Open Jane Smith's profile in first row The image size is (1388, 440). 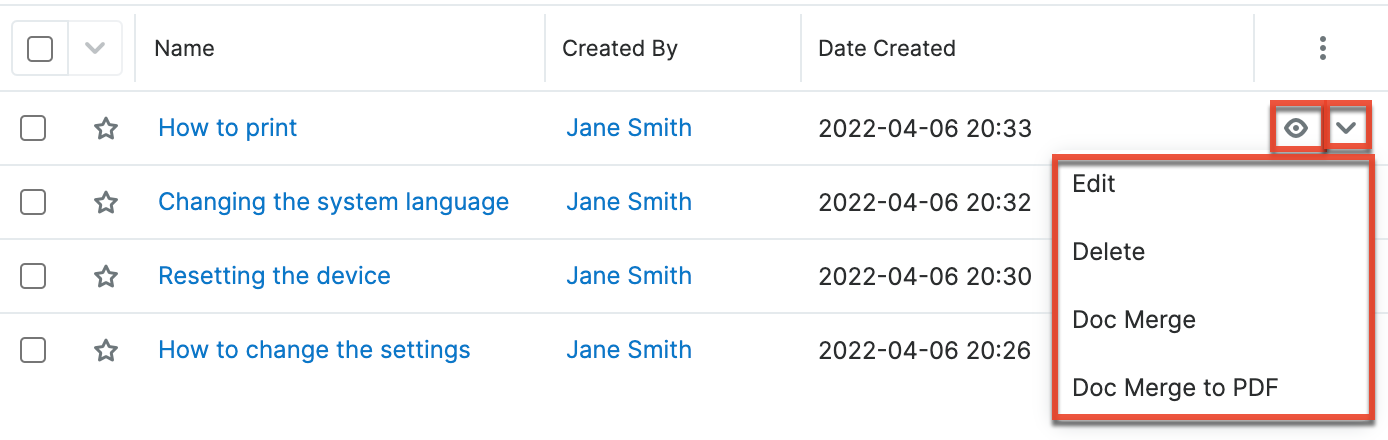pos(629,128)
